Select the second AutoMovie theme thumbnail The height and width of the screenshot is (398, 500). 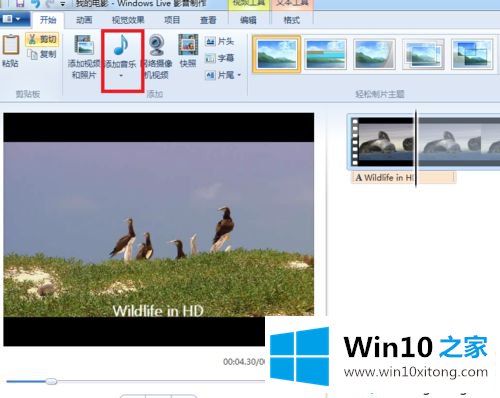point(325,54)
